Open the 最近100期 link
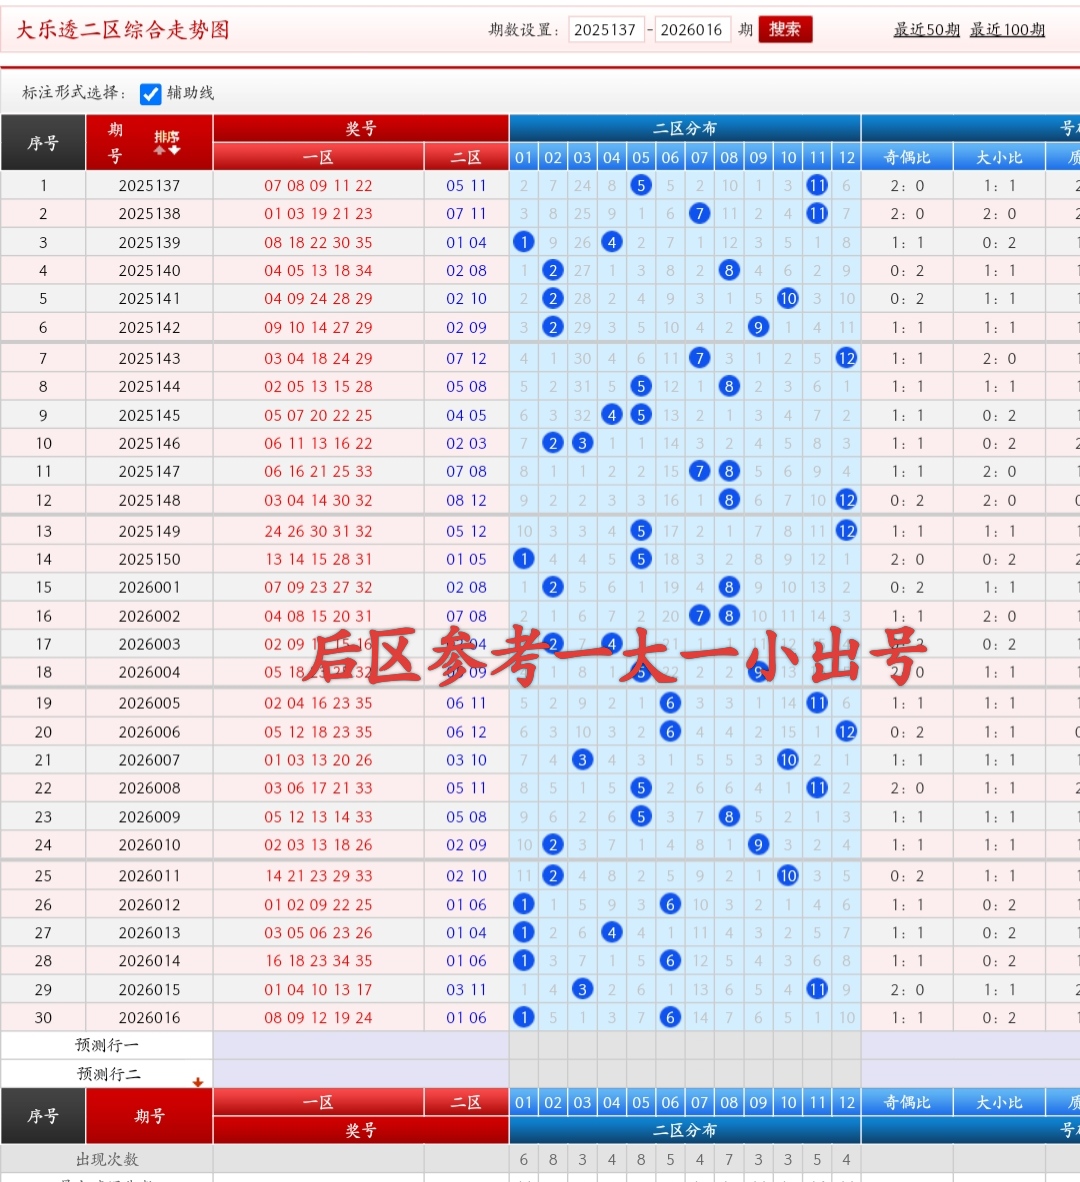Image resolution: width=1080 pixels, height=1182 pixels. (x=1007, y=30)
